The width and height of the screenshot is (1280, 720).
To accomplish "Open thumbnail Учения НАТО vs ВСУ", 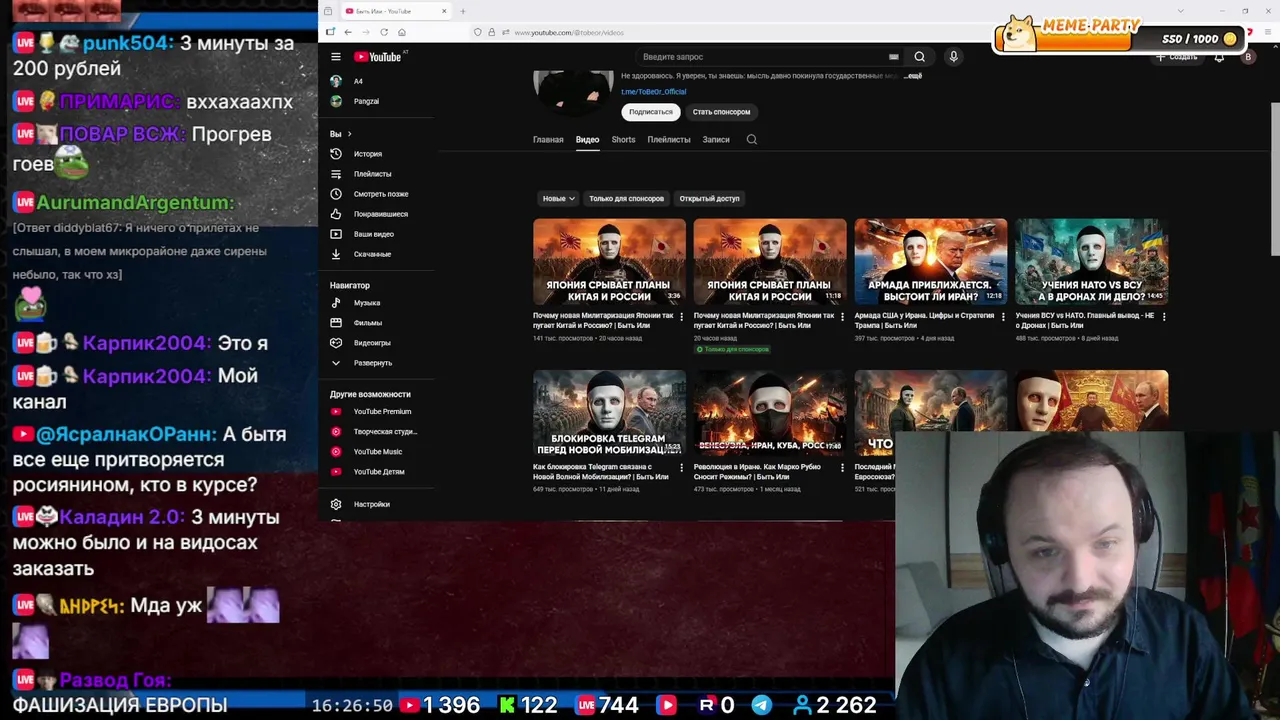I will point(1091,262).
